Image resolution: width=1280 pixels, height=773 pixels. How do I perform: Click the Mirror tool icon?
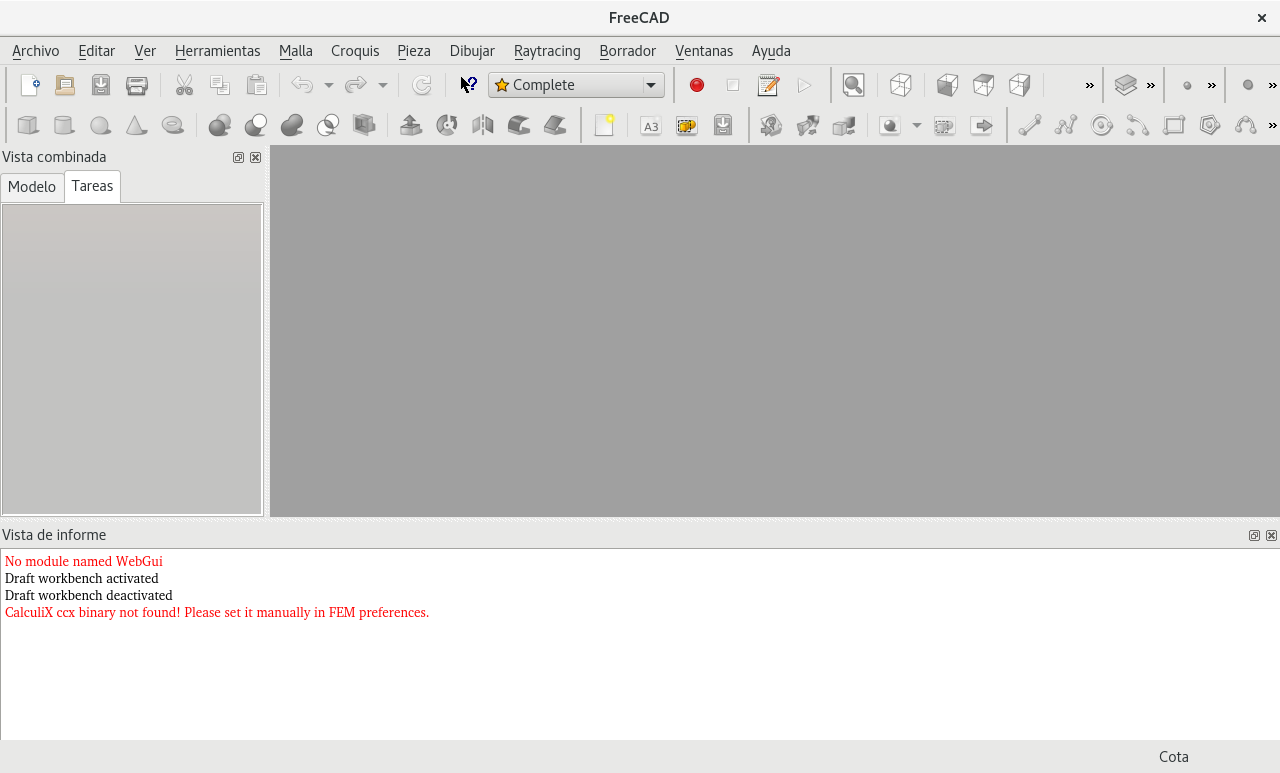pos(483,125)
